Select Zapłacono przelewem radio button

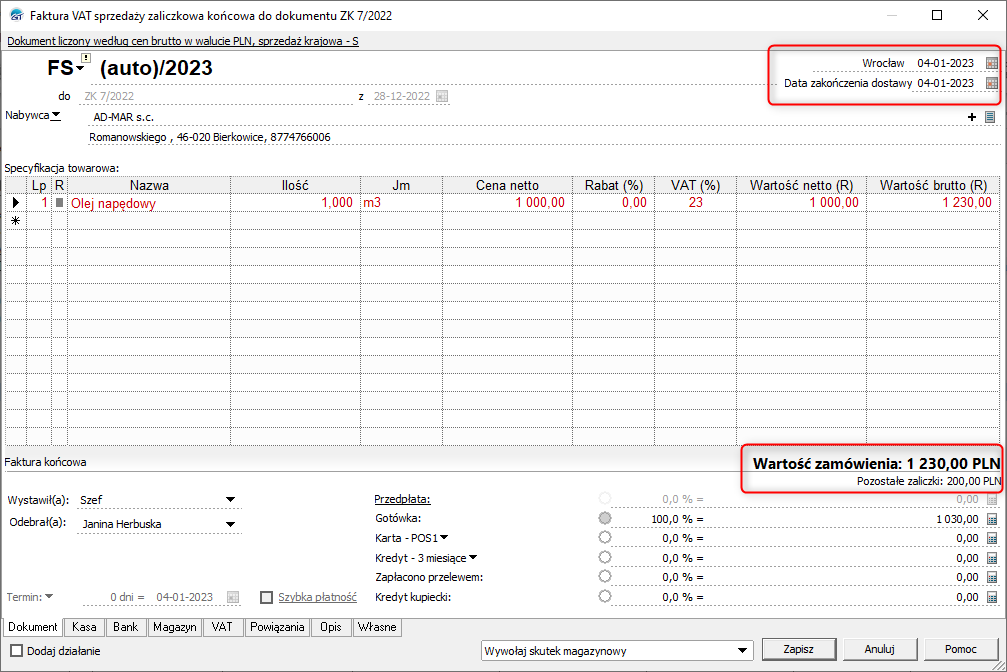[604, 576]
